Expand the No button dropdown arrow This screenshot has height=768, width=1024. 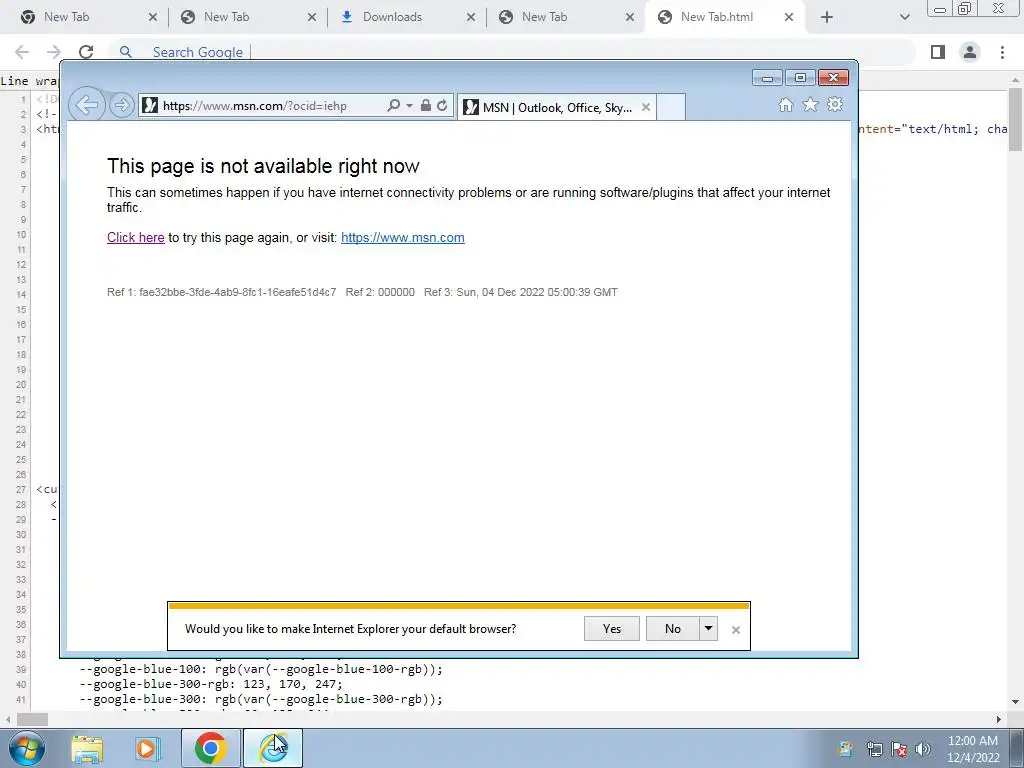click(x=709, y=629)
